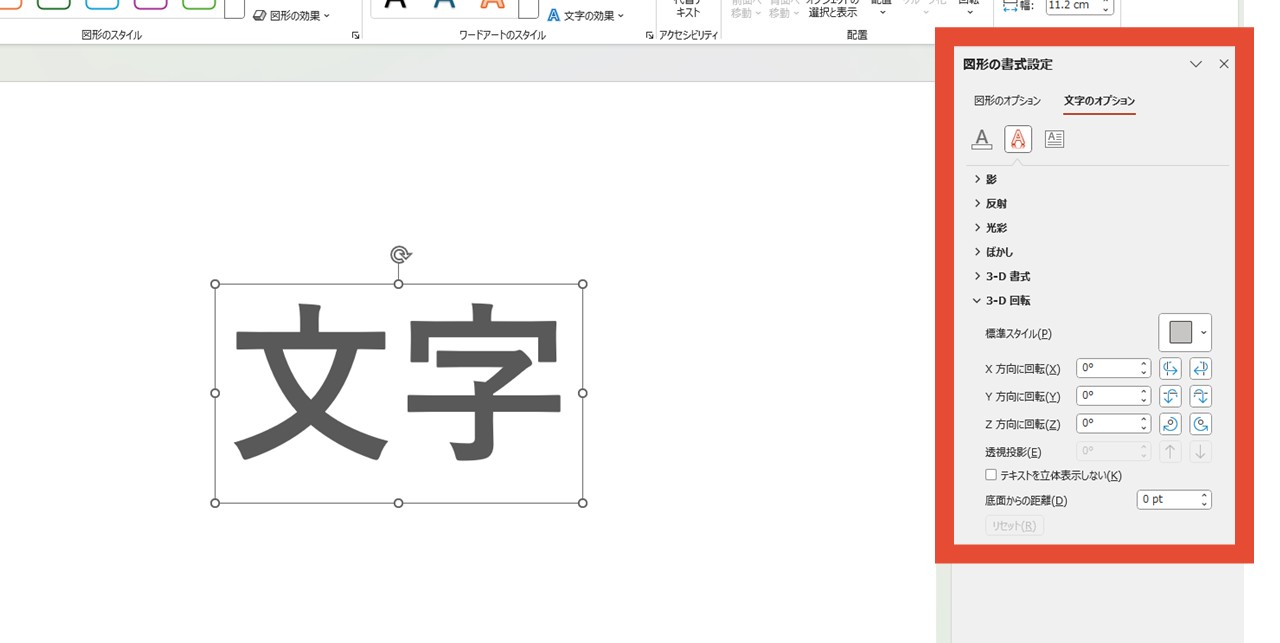1280x643 pixels.
Task: Open the 標準スタイル preset dropdown
Action: 1185,333
